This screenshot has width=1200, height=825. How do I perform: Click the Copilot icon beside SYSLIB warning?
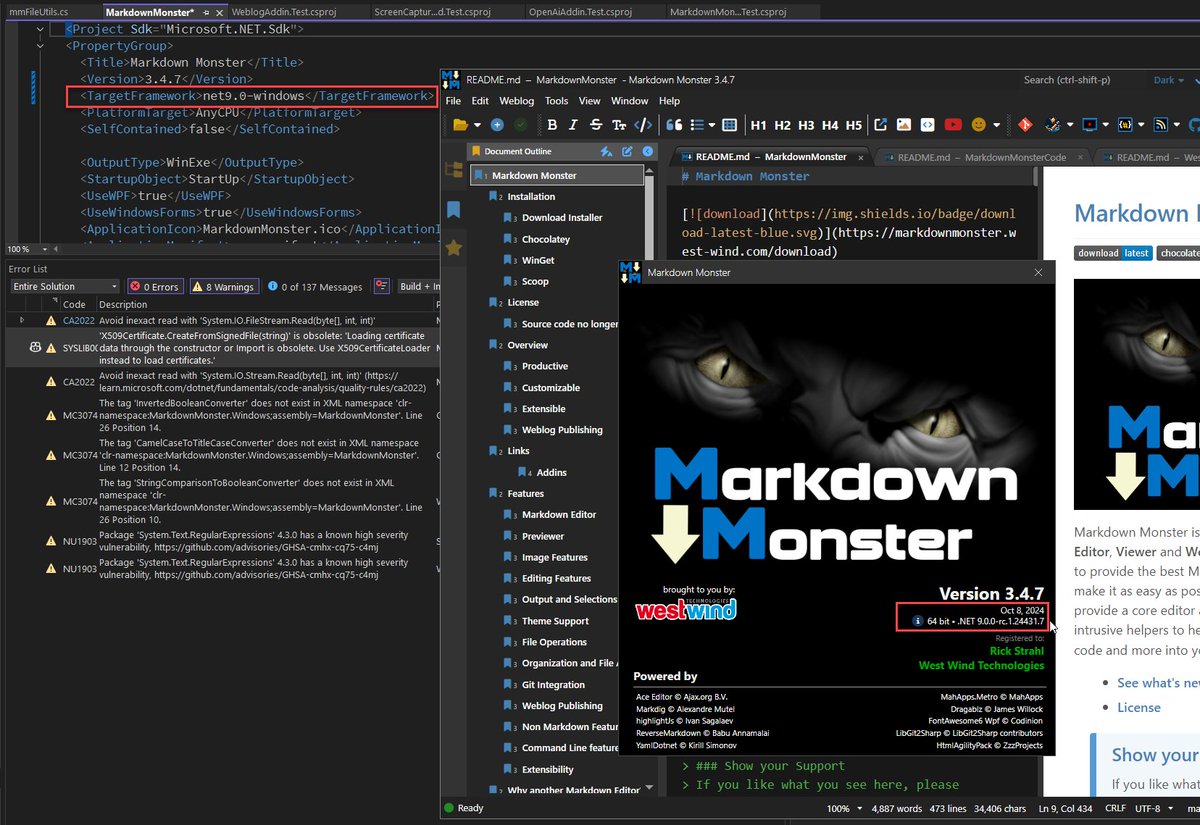coord(36,347)
